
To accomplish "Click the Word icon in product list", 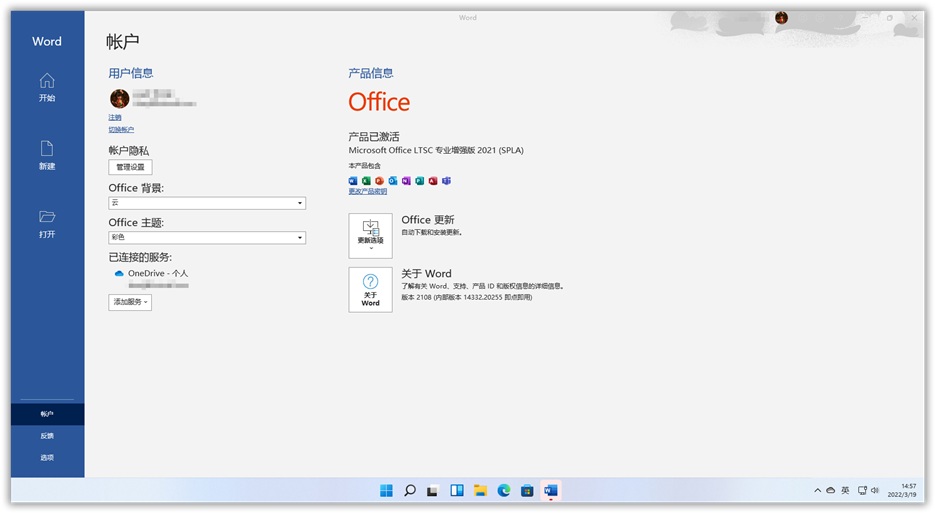I will (x=353, y=181).
